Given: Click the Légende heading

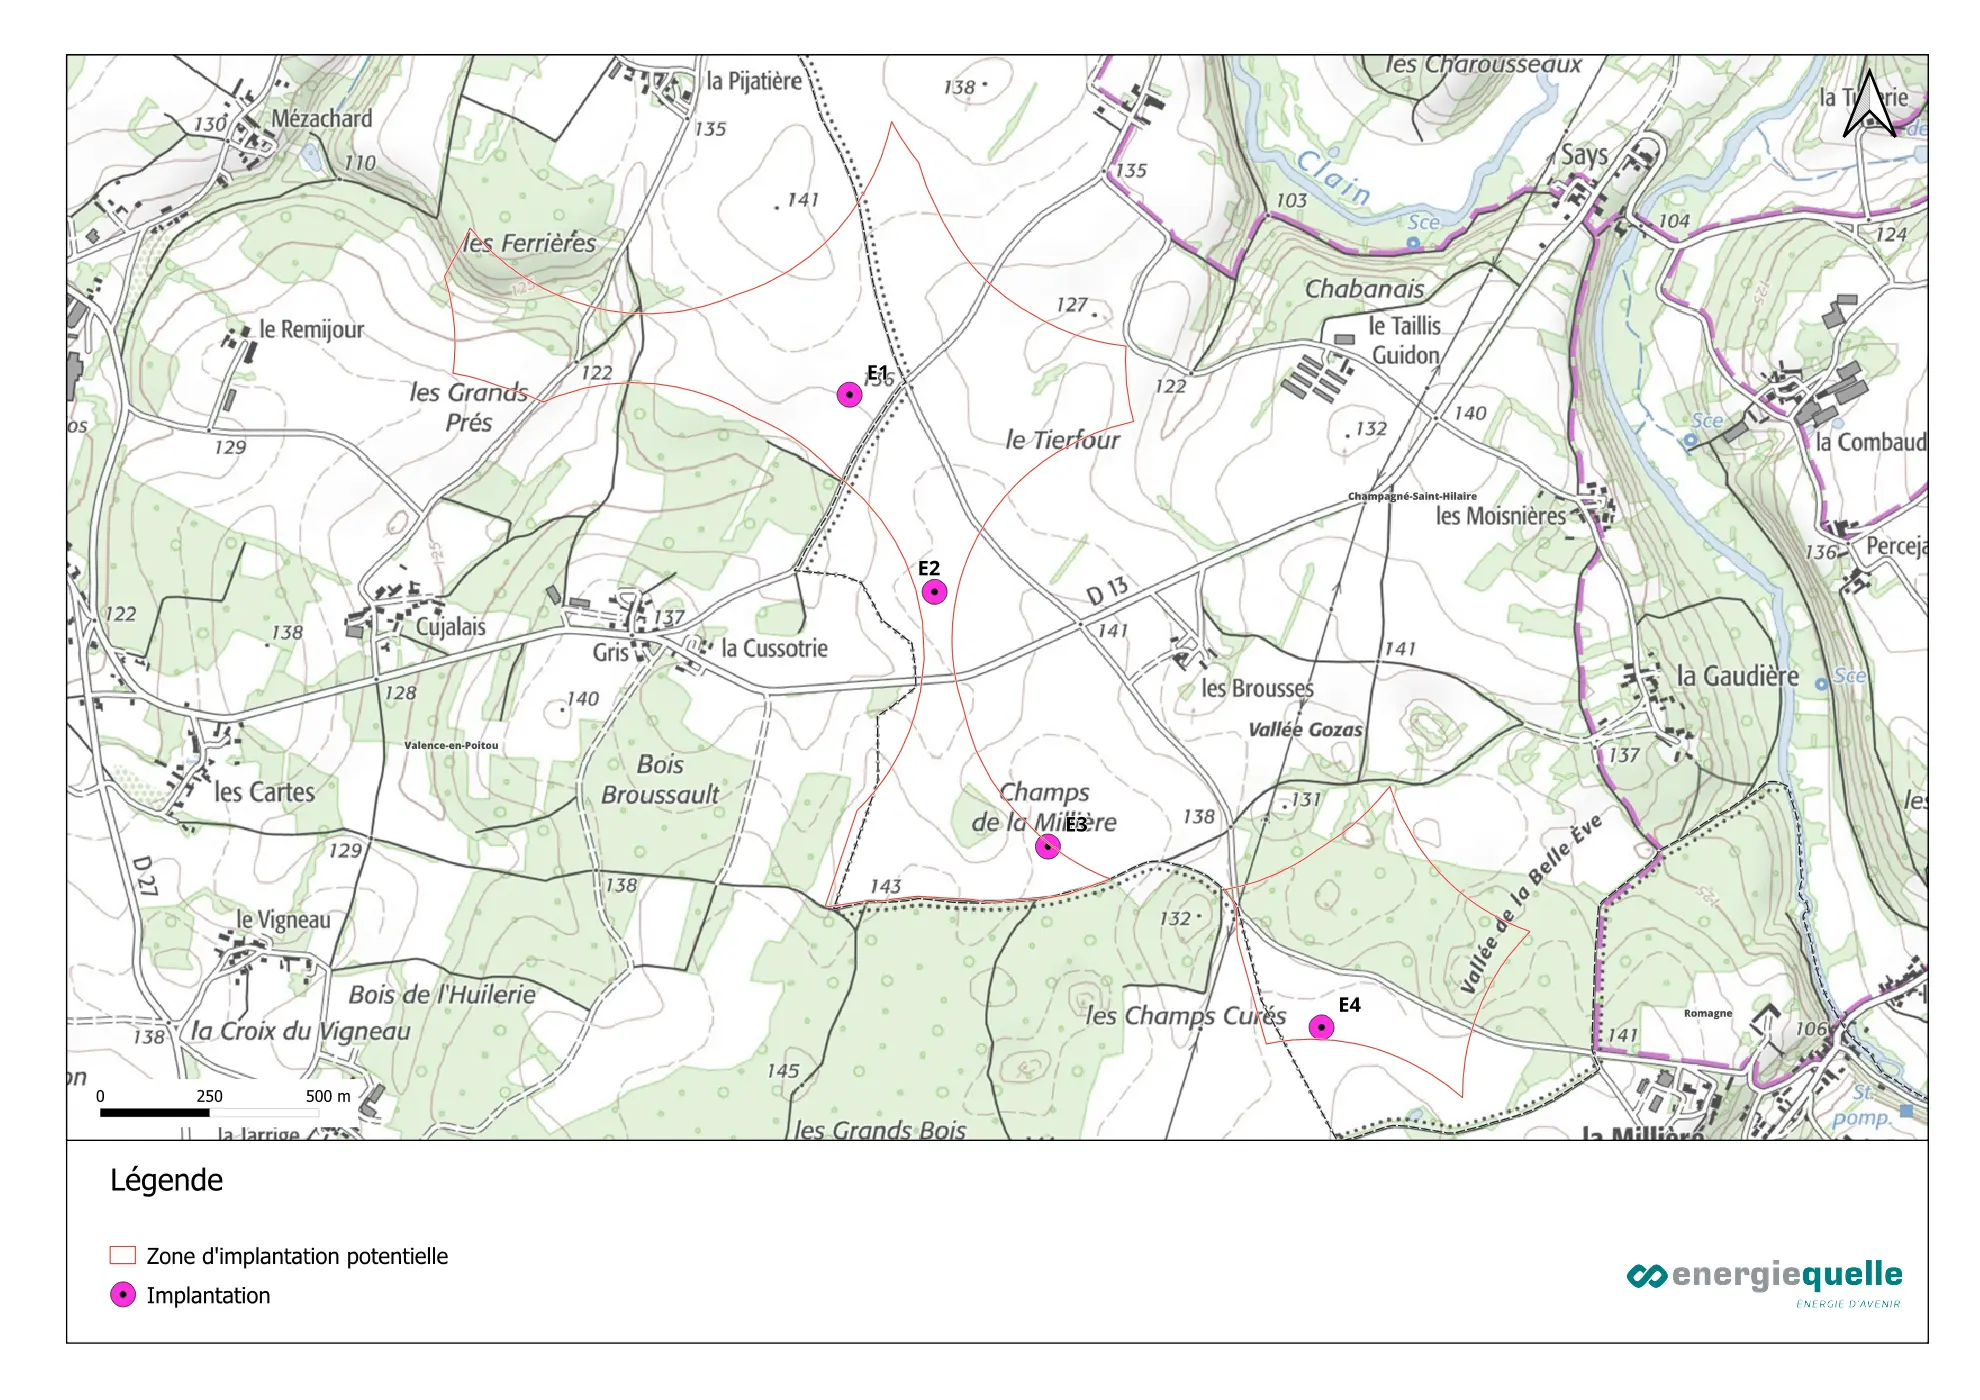Looking at the screenshot, I should point(166,1180).
